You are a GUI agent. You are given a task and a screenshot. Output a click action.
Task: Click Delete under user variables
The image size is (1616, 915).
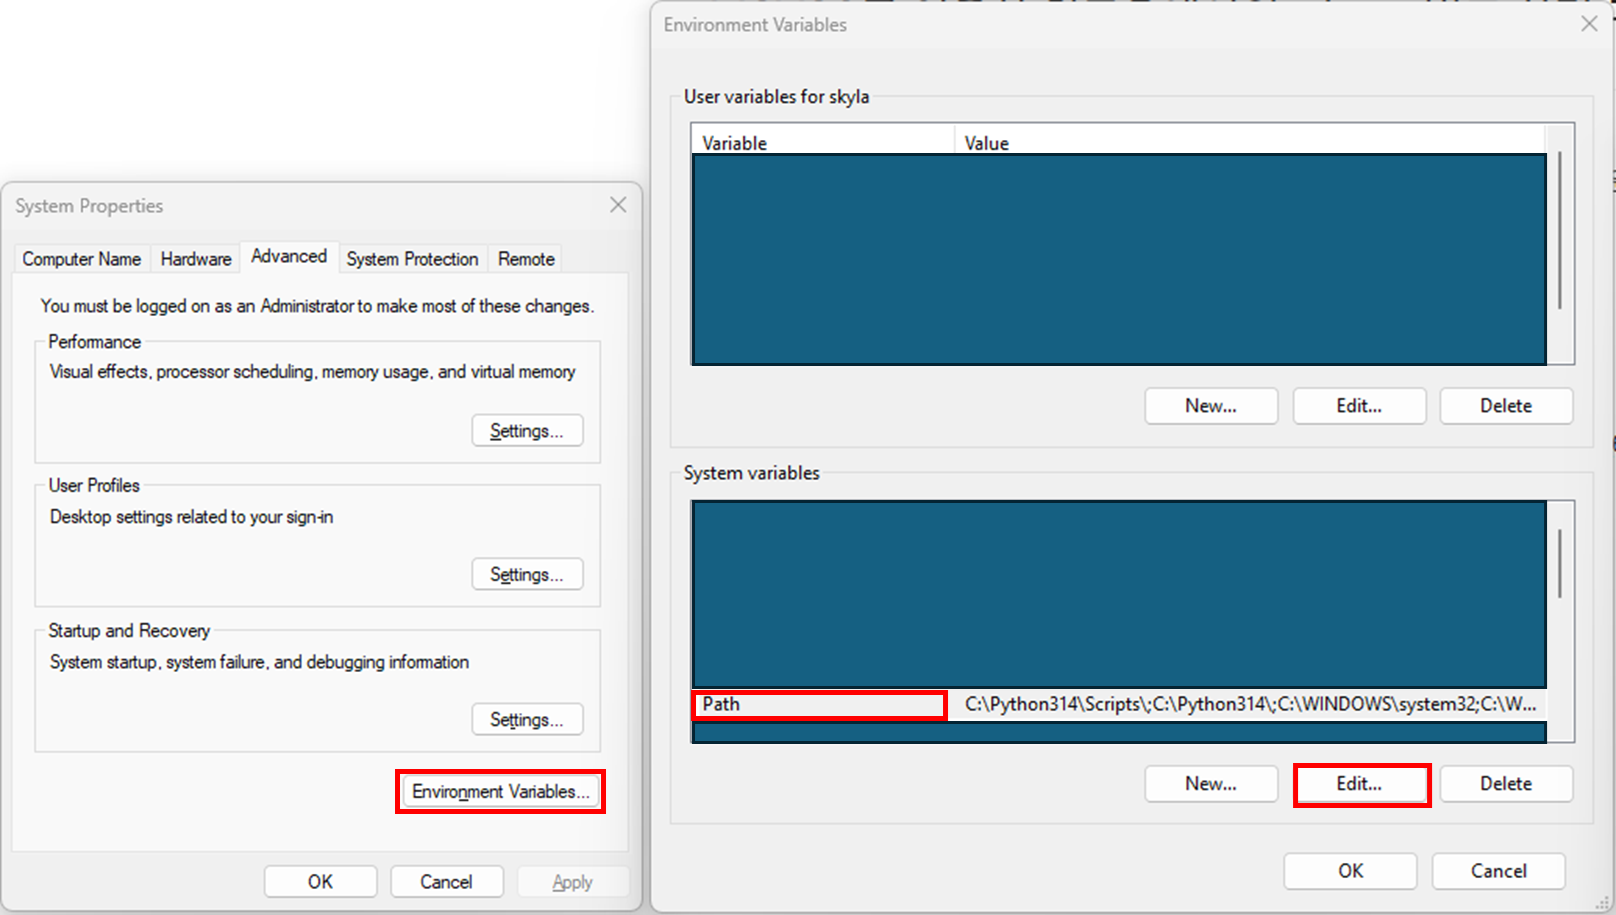pyautogui.click(x=1506, y=406)
